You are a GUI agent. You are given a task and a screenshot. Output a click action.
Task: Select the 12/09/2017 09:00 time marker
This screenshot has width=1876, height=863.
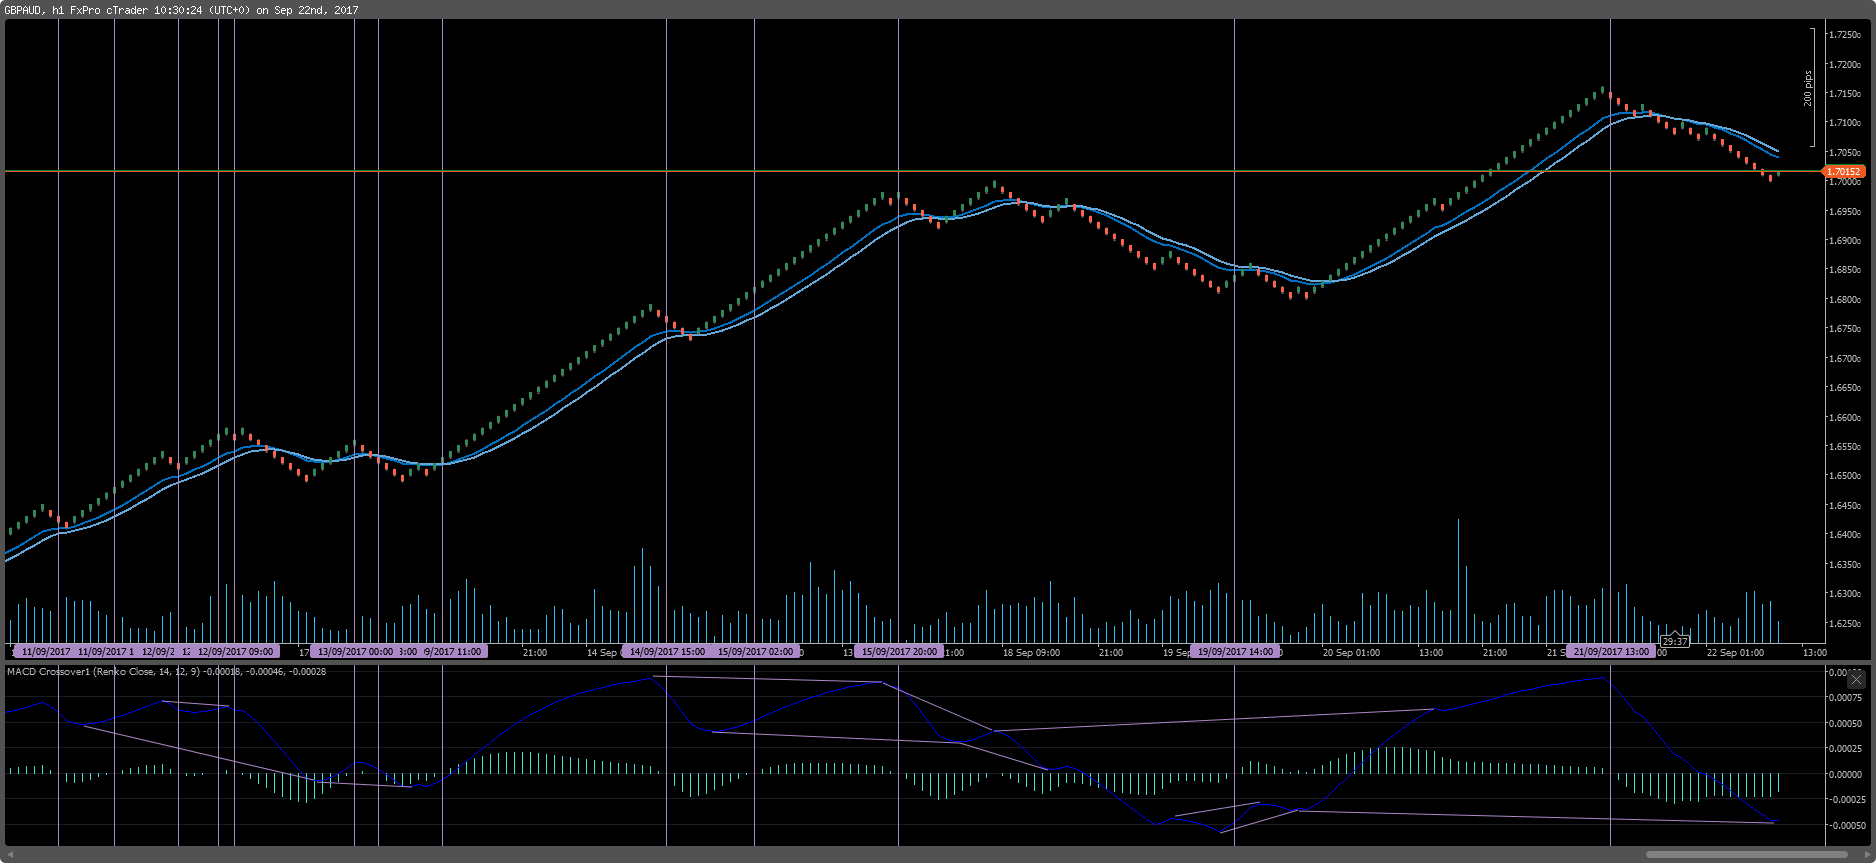pyautogui.click(x=235, y=652)
